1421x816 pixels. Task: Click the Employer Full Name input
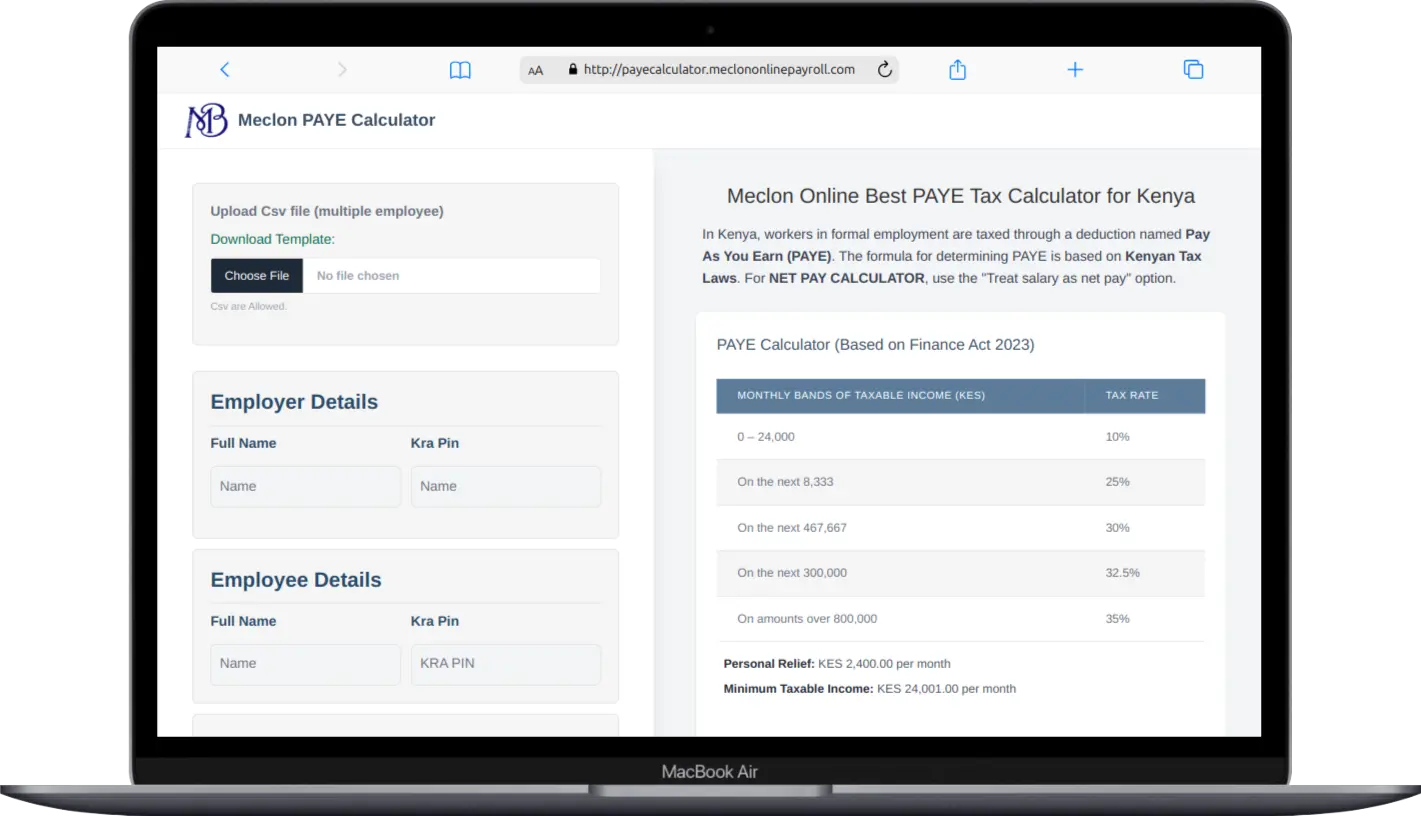coord(305,486)
